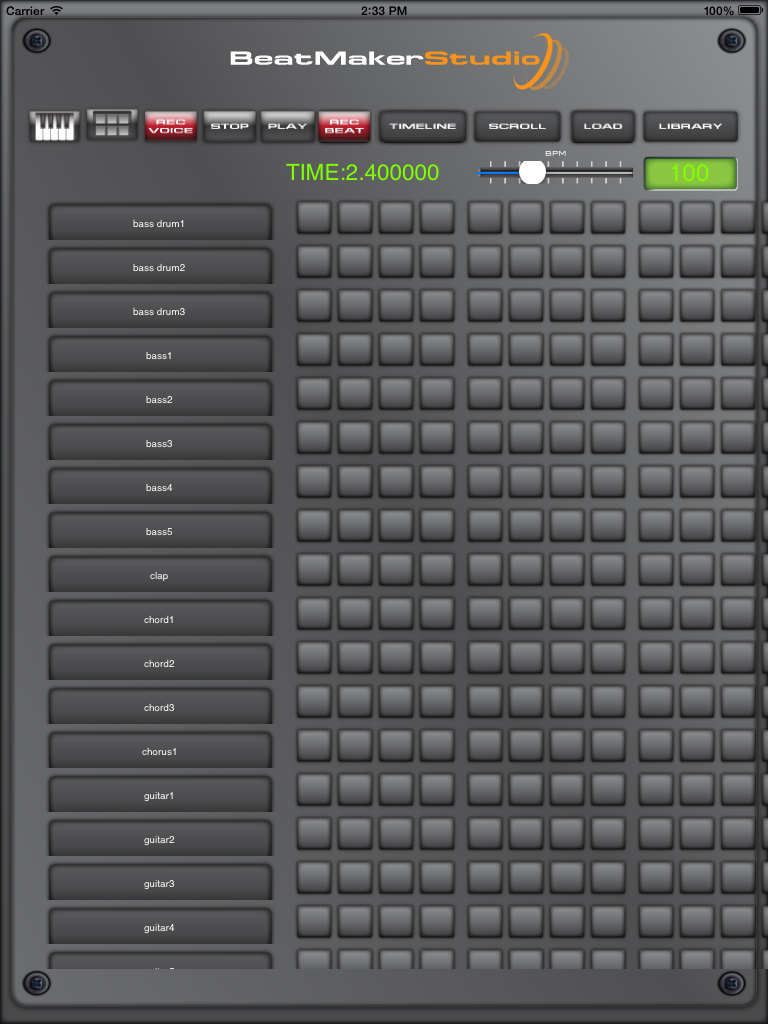Select the bass3 track

(x=159, y=443)
